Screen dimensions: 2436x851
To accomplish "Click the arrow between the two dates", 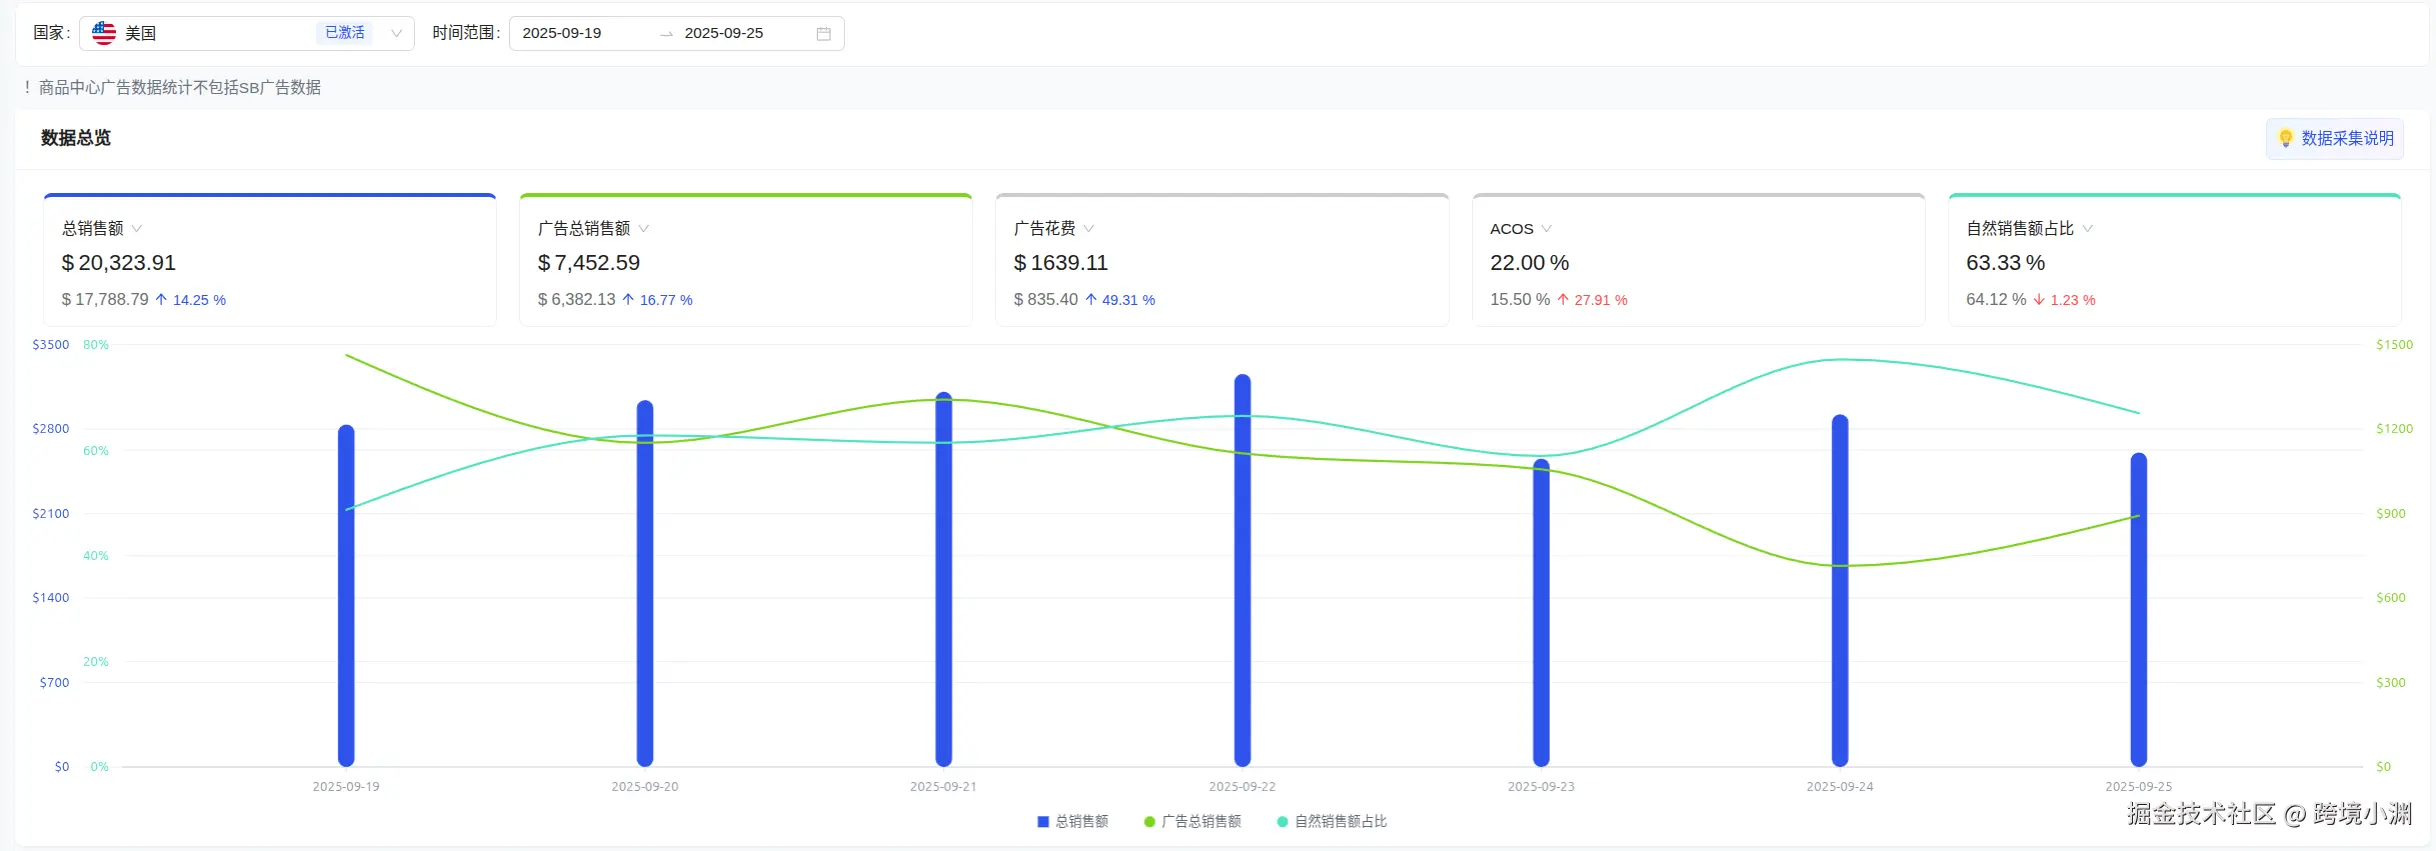I will (666, 34).
